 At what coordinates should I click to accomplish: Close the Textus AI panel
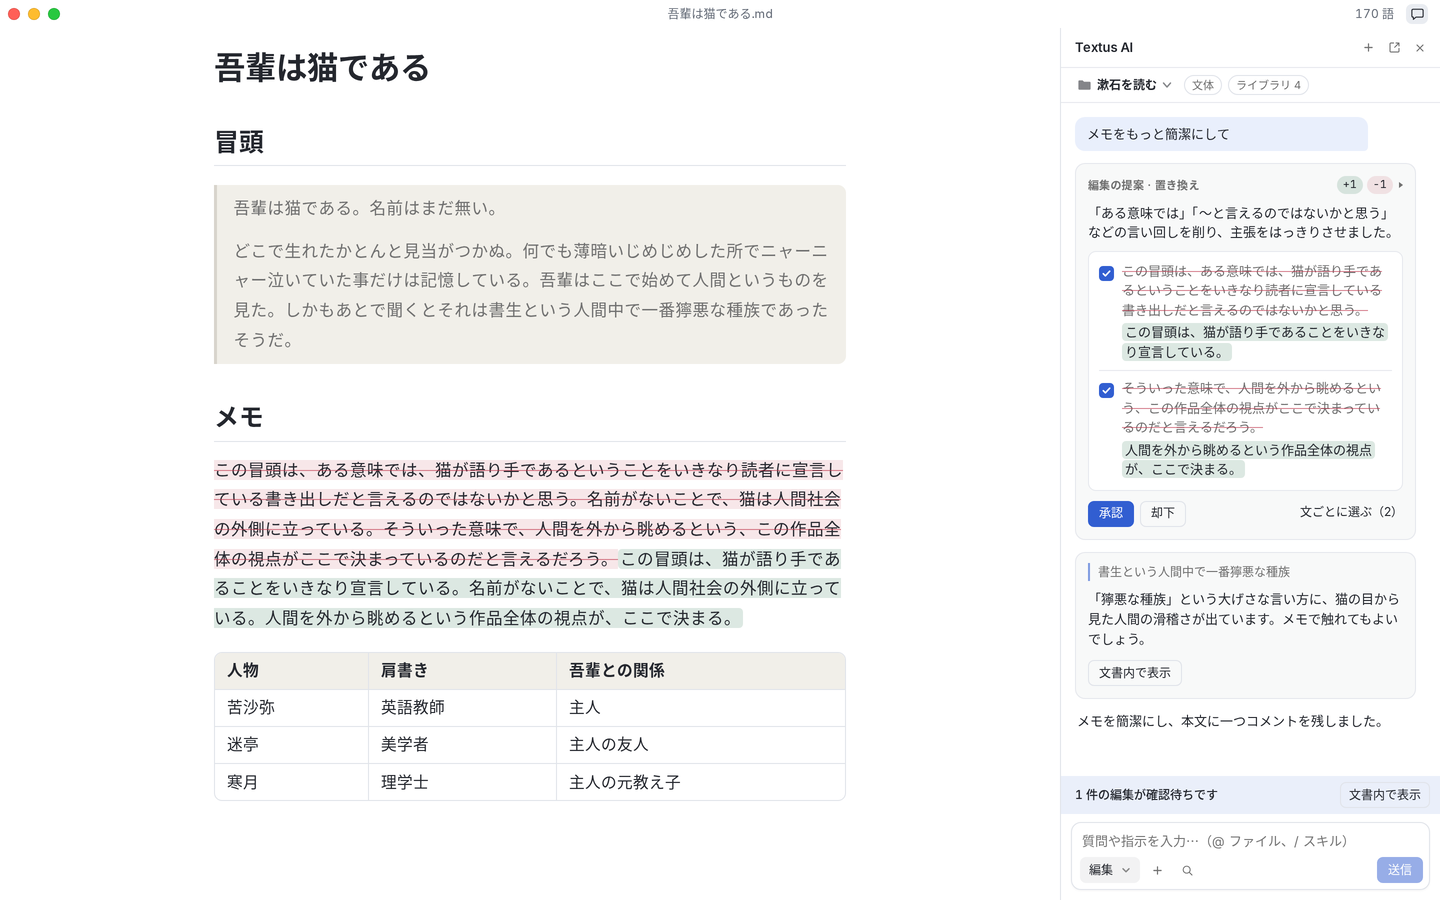click(1420, 48)
